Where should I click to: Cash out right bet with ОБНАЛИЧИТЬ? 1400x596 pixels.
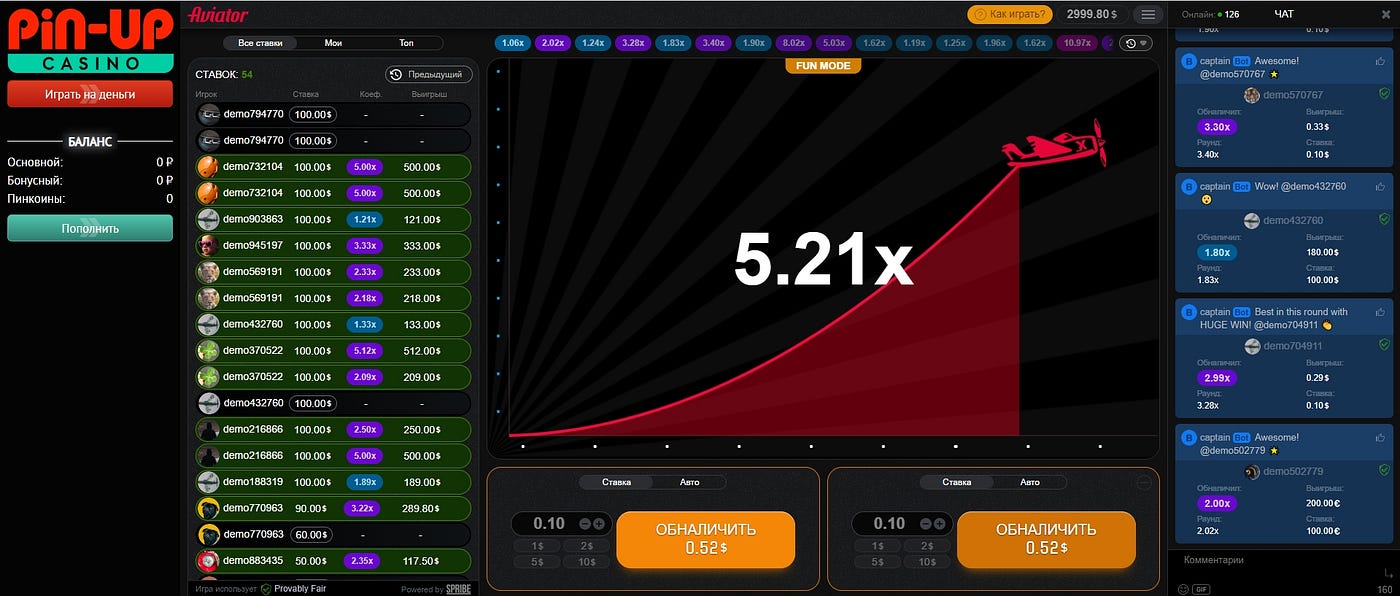pos(1046,539)
